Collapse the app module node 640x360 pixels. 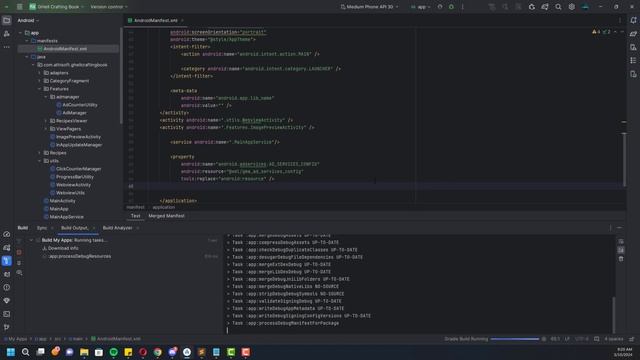[x=20, y=33]
